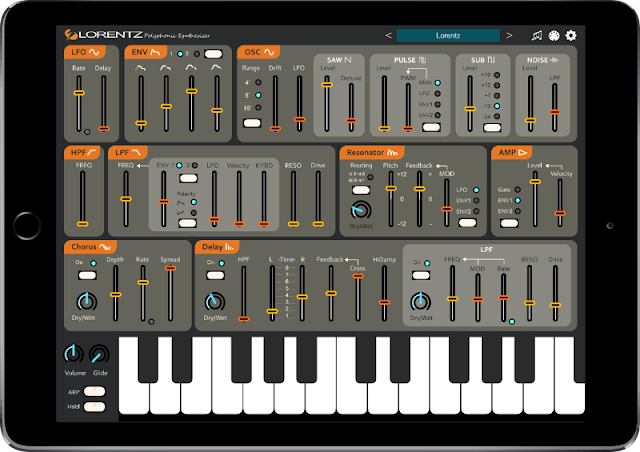Image resolution: width=640 pixels, height=452 pixels.
Task: Click the NOISE LPF slider handle
Action: coord(554,112)
